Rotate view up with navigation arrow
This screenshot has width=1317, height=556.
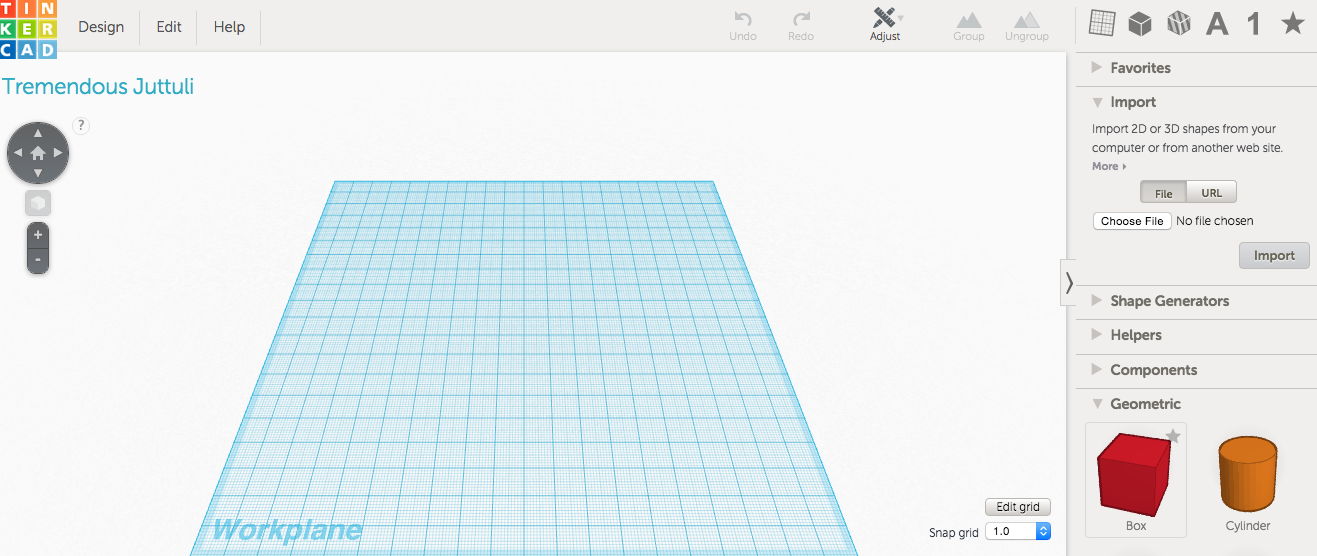(x=38, y=132)
